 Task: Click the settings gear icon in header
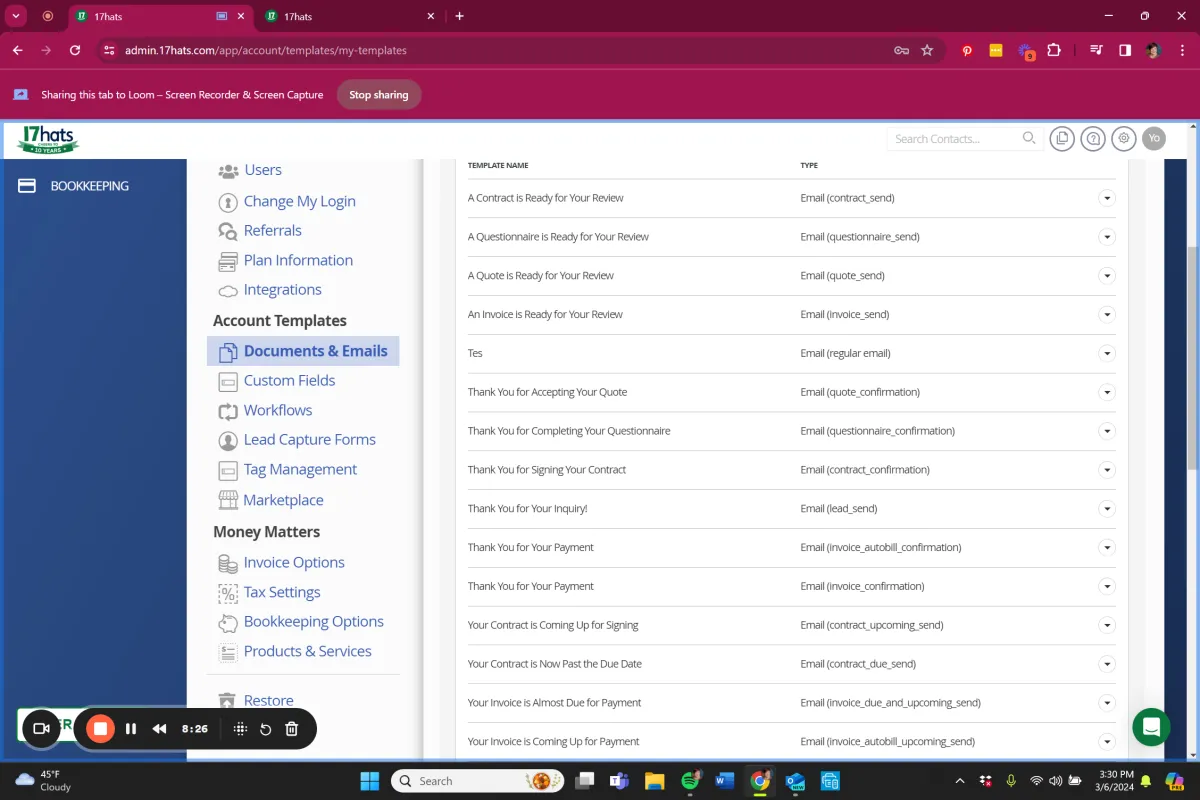tap(1124, 139)
